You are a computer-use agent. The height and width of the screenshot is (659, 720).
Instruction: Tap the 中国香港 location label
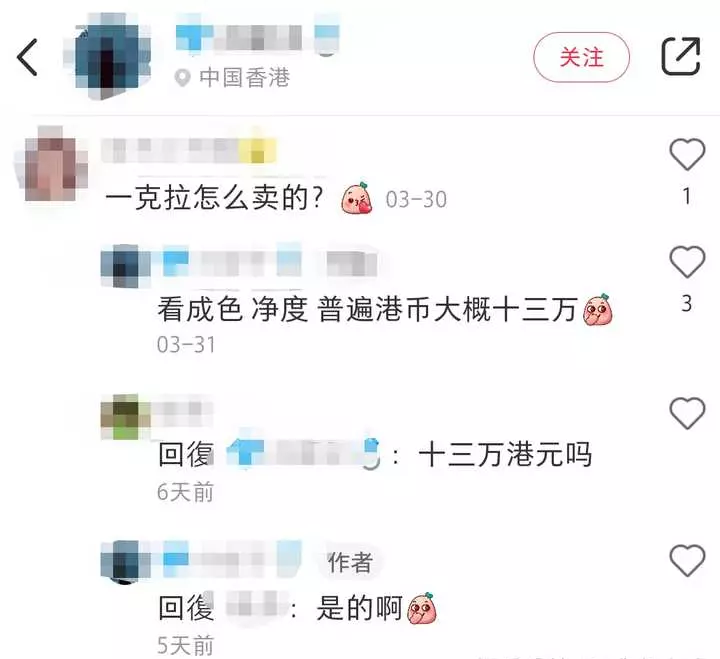click(x=244, y=78)
